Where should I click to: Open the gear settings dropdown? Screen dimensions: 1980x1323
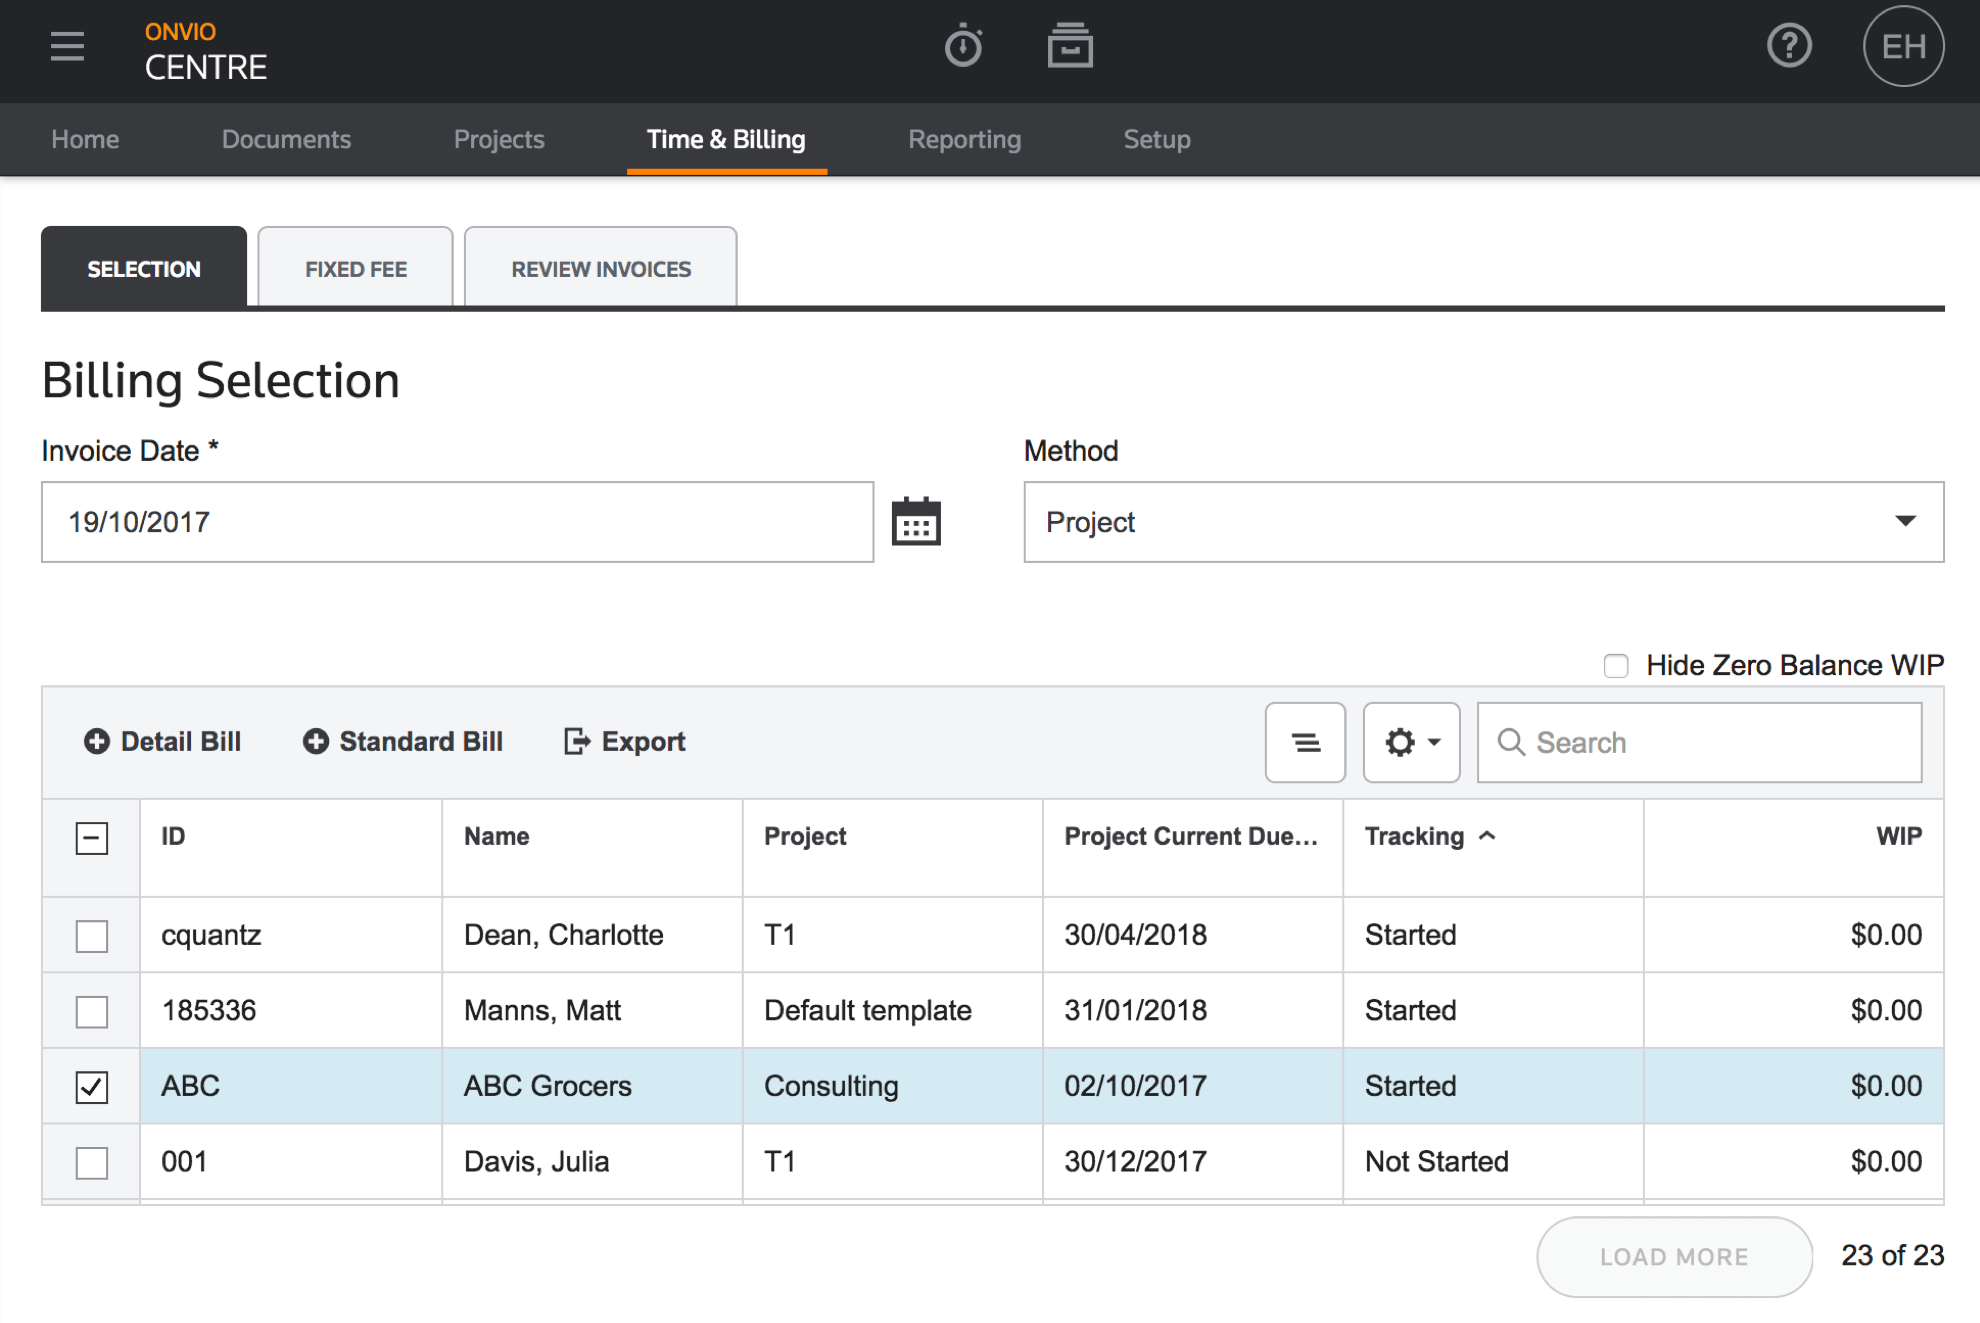(x=1411, y=742)
